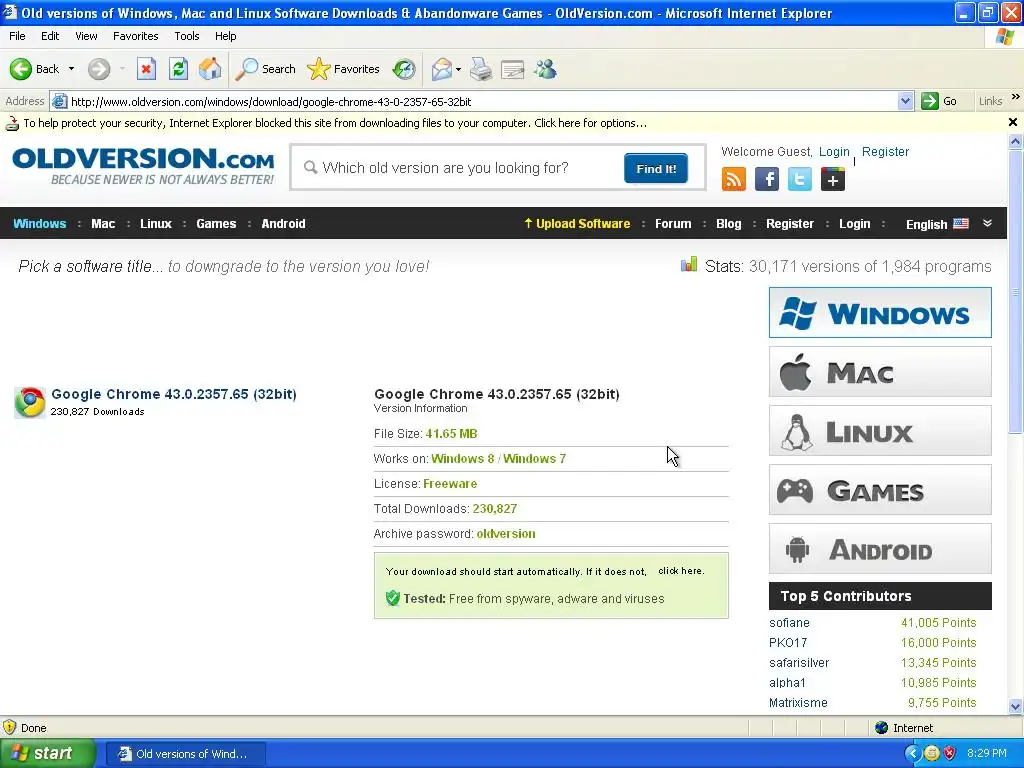Expand the Mail dropdown arrow
The height and width of the screenshot is (768, 1024).
[x=458, y=69]
